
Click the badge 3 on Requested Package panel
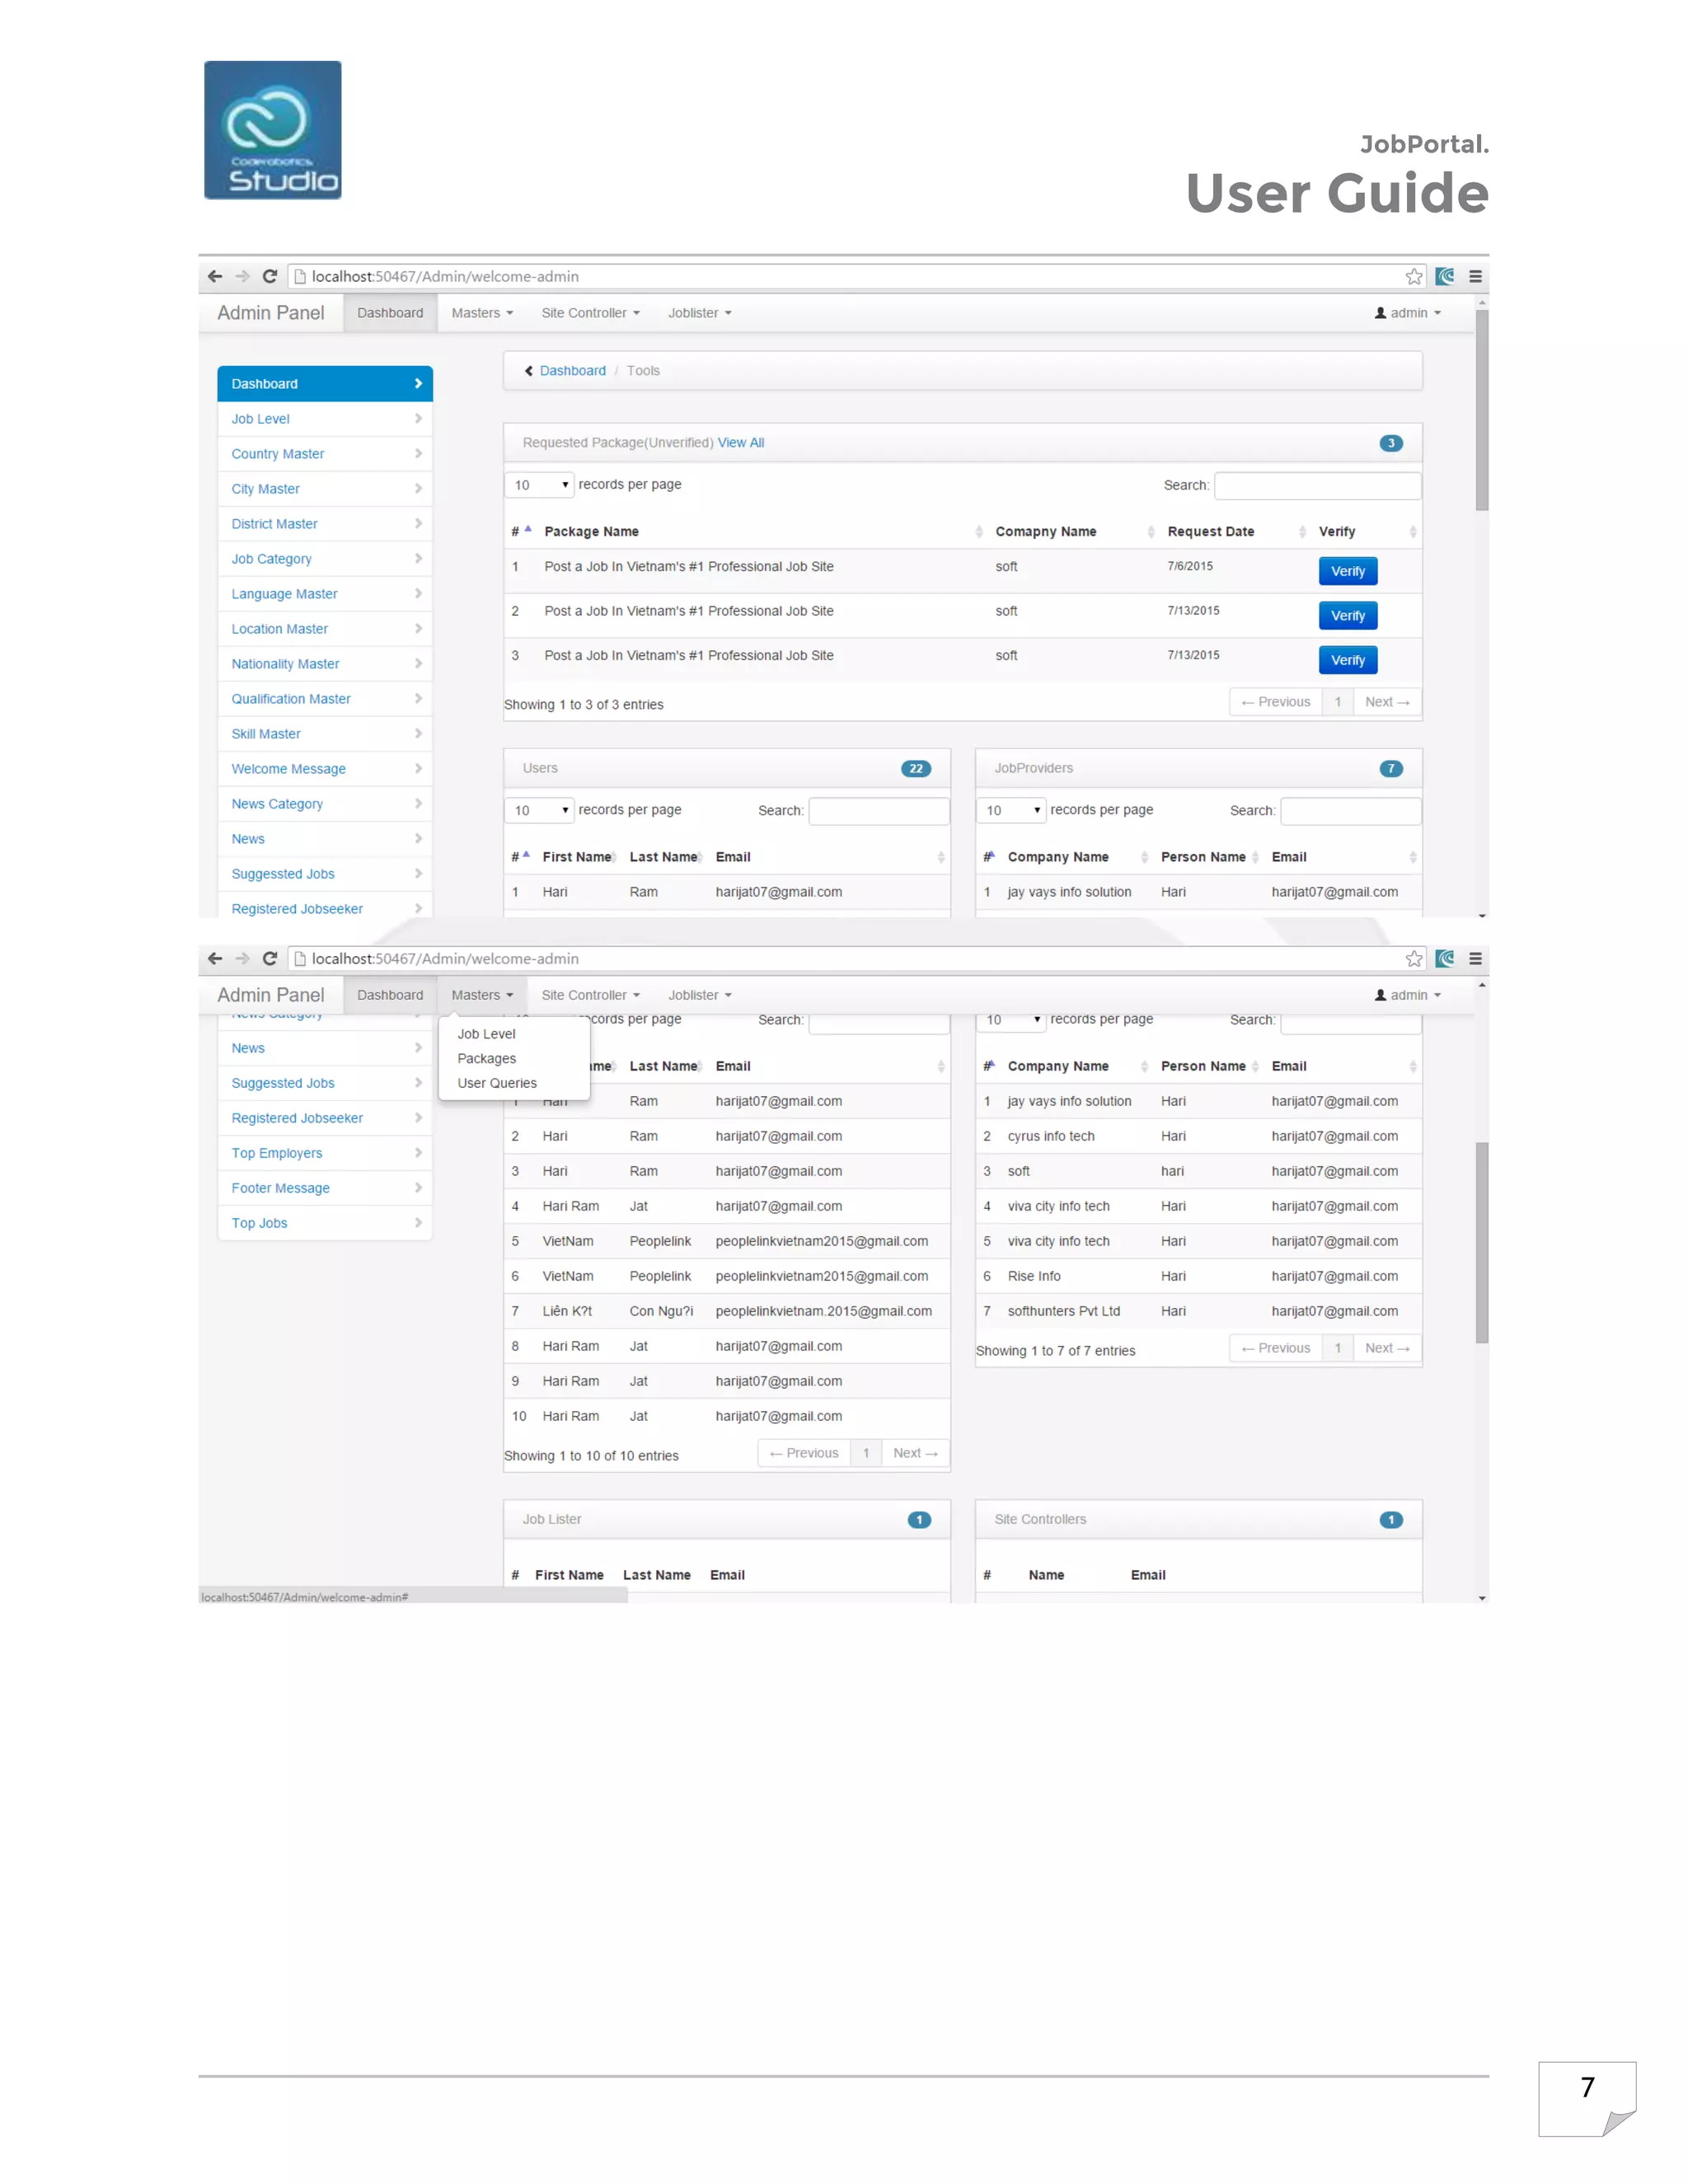tap(1390, 443)
